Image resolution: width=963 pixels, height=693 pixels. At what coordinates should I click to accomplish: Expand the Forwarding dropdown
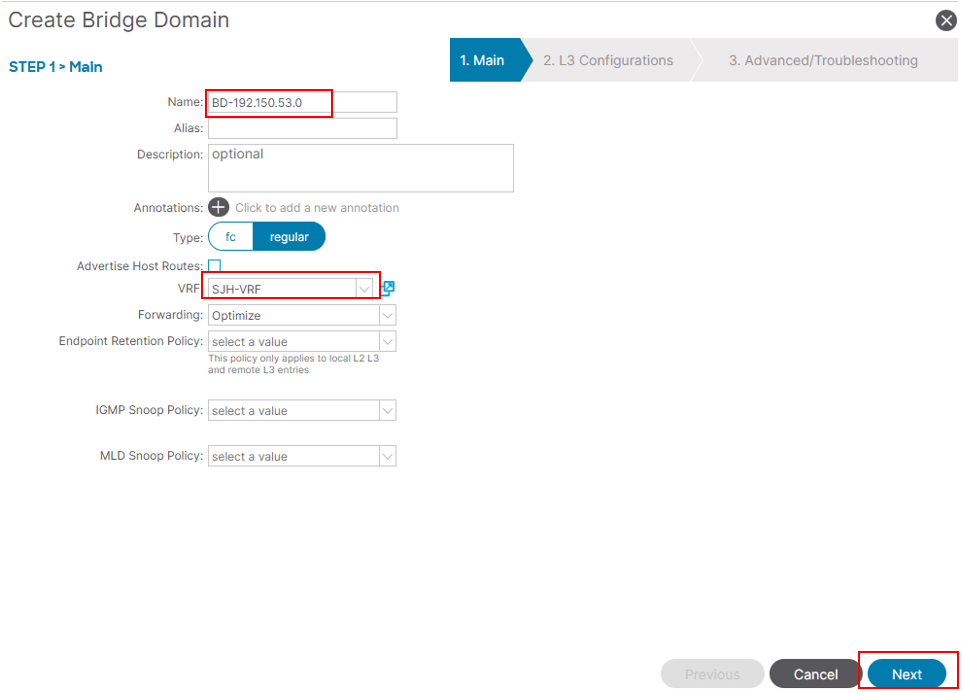[387, 316]
